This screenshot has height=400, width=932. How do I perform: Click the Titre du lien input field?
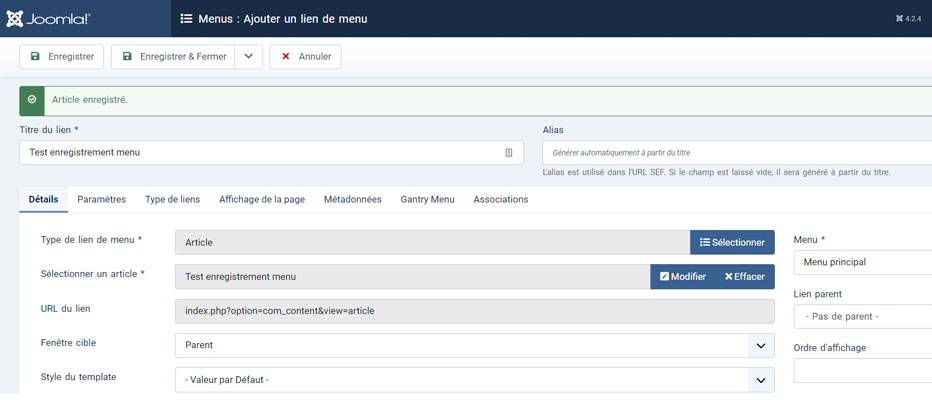[272, 153]
